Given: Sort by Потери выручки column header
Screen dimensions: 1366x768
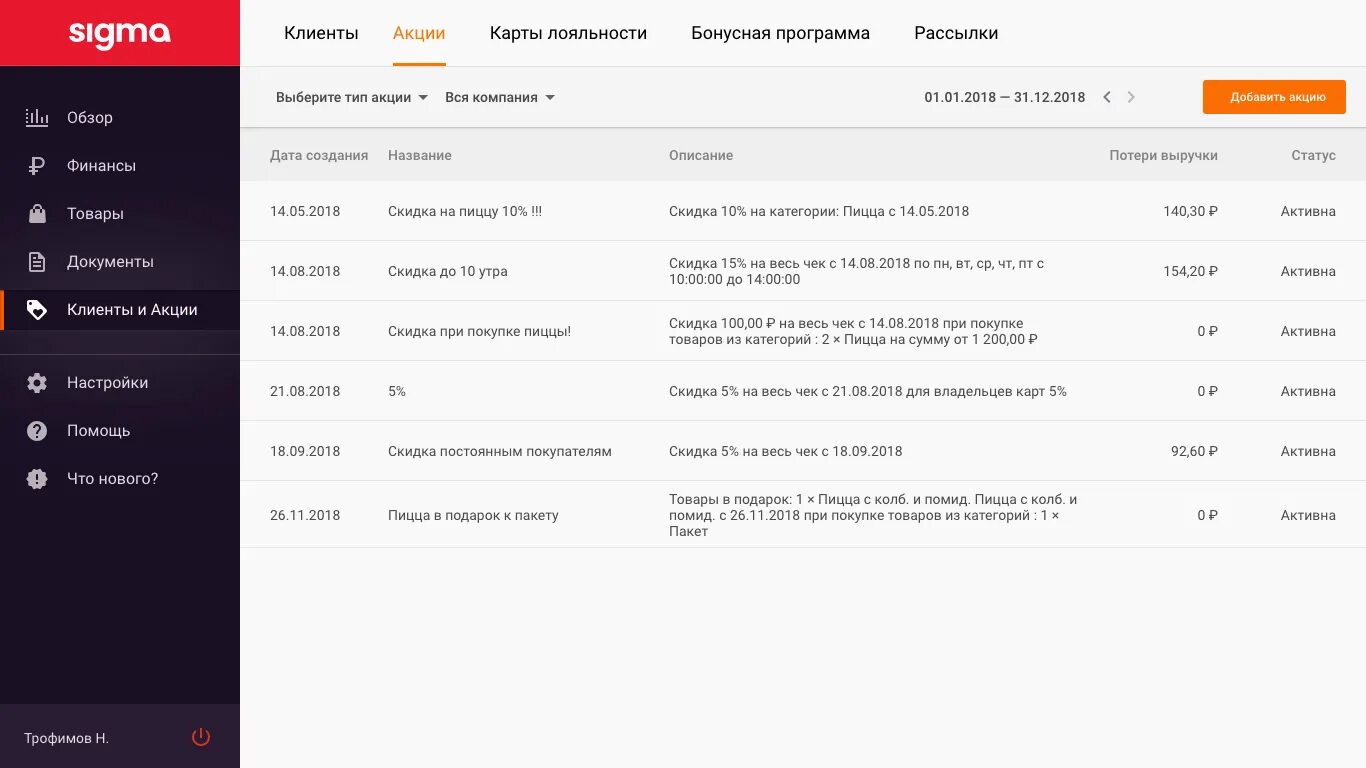Looking at the screenshot, I should tap(1163, 155).
